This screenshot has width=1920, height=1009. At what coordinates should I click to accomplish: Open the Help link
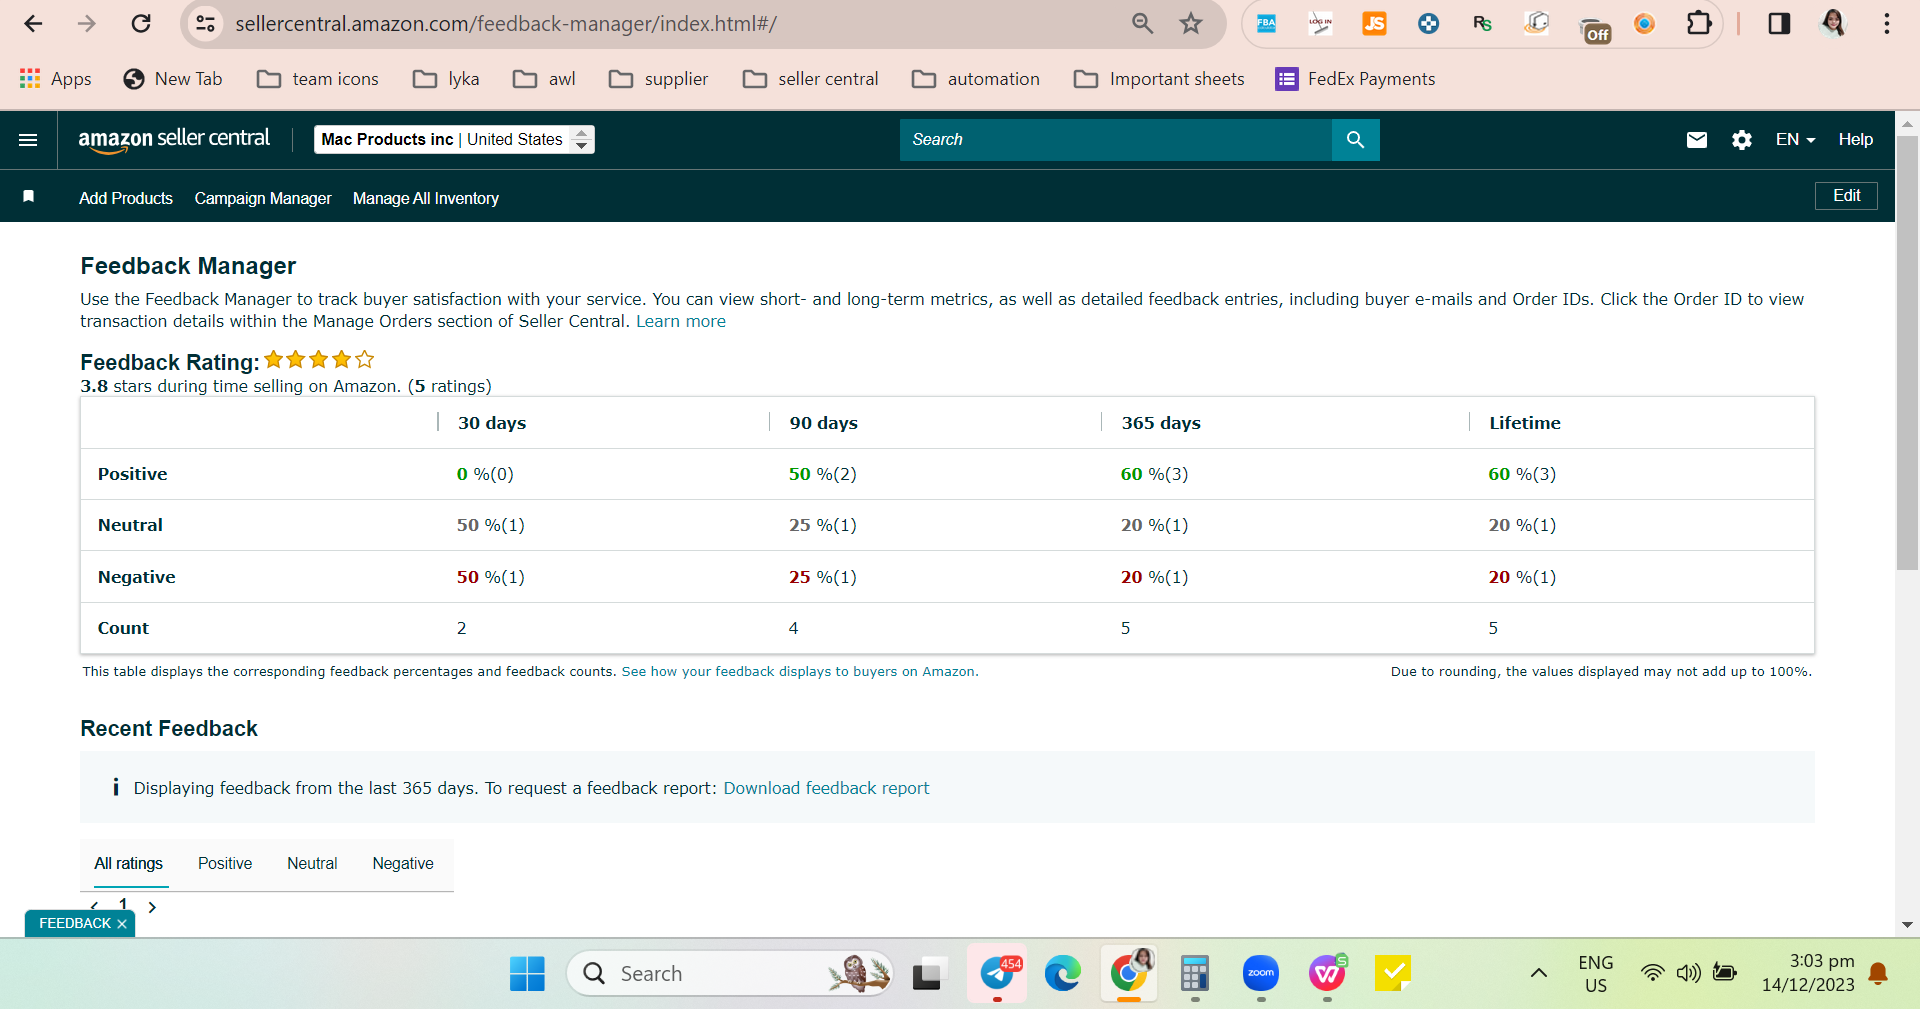pos(1855,140)
